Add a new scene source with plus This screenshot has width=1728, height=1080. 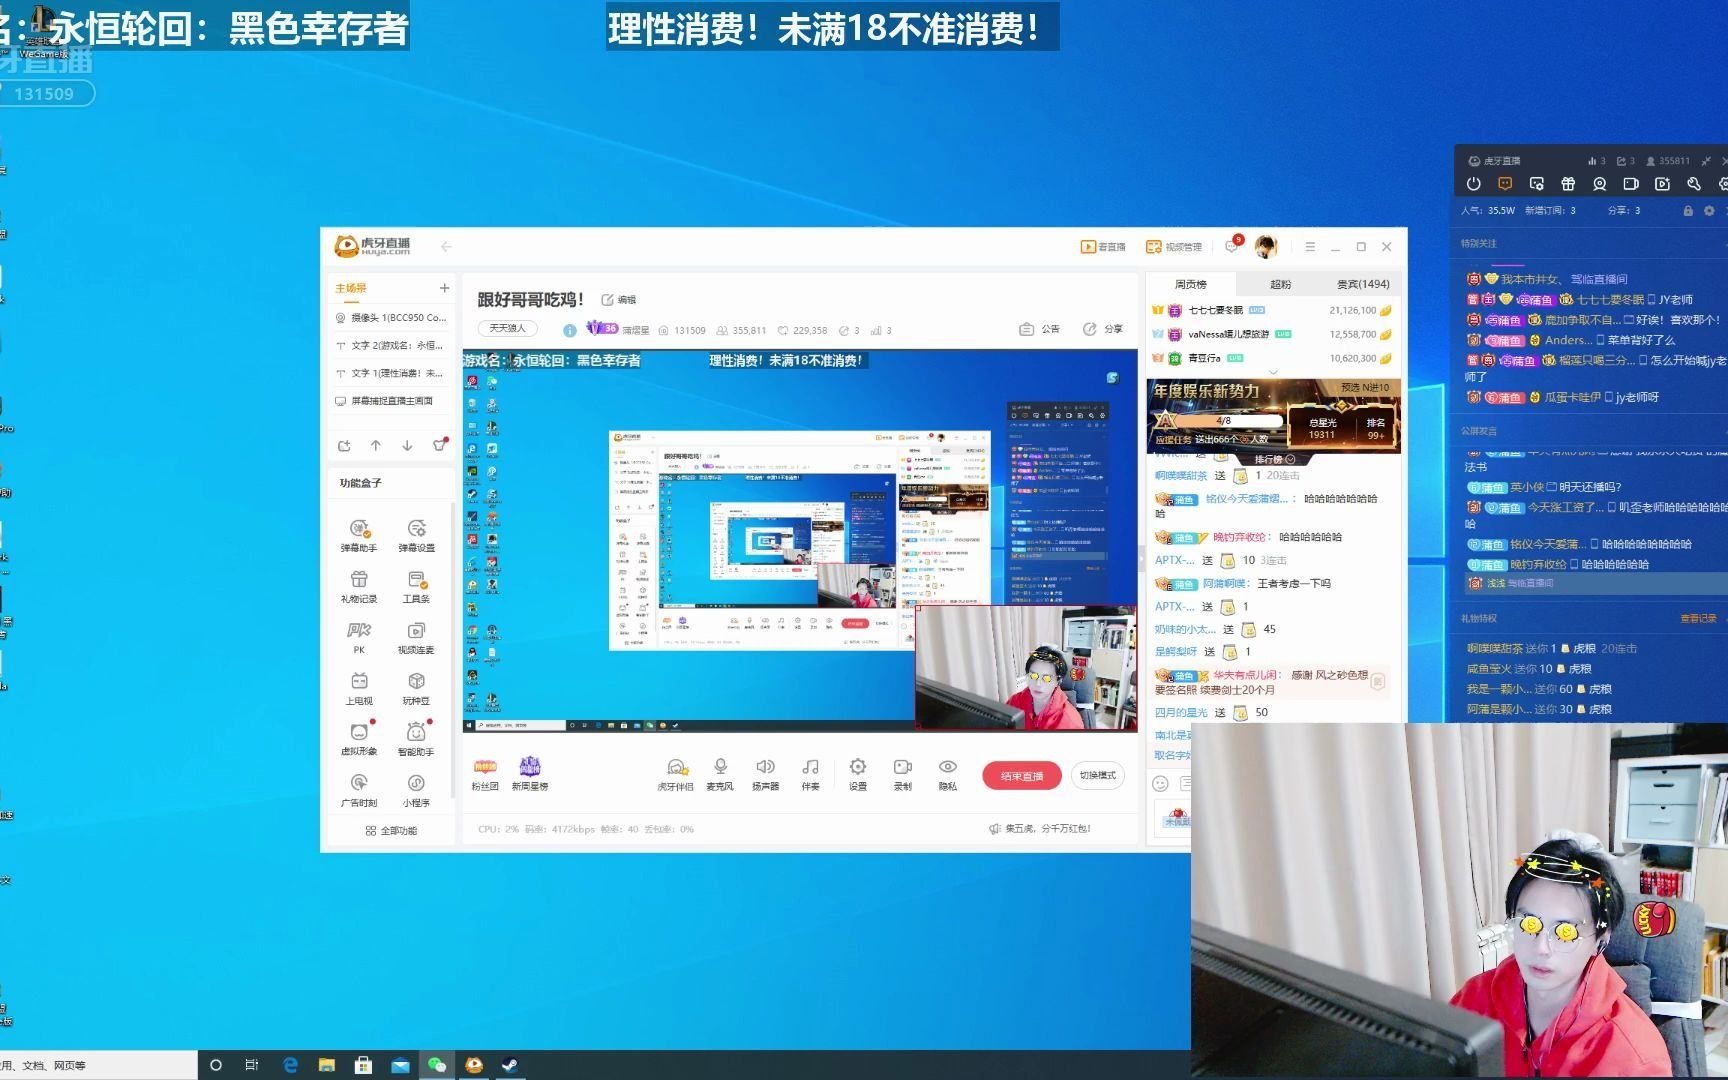[x=444, y=288]
